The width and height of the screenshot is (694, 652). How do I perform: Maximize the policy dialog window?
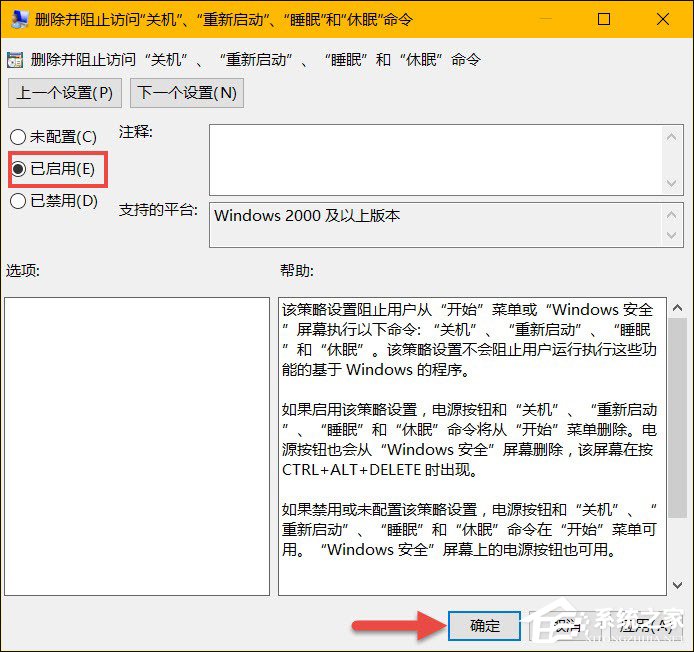click(604, 19)
